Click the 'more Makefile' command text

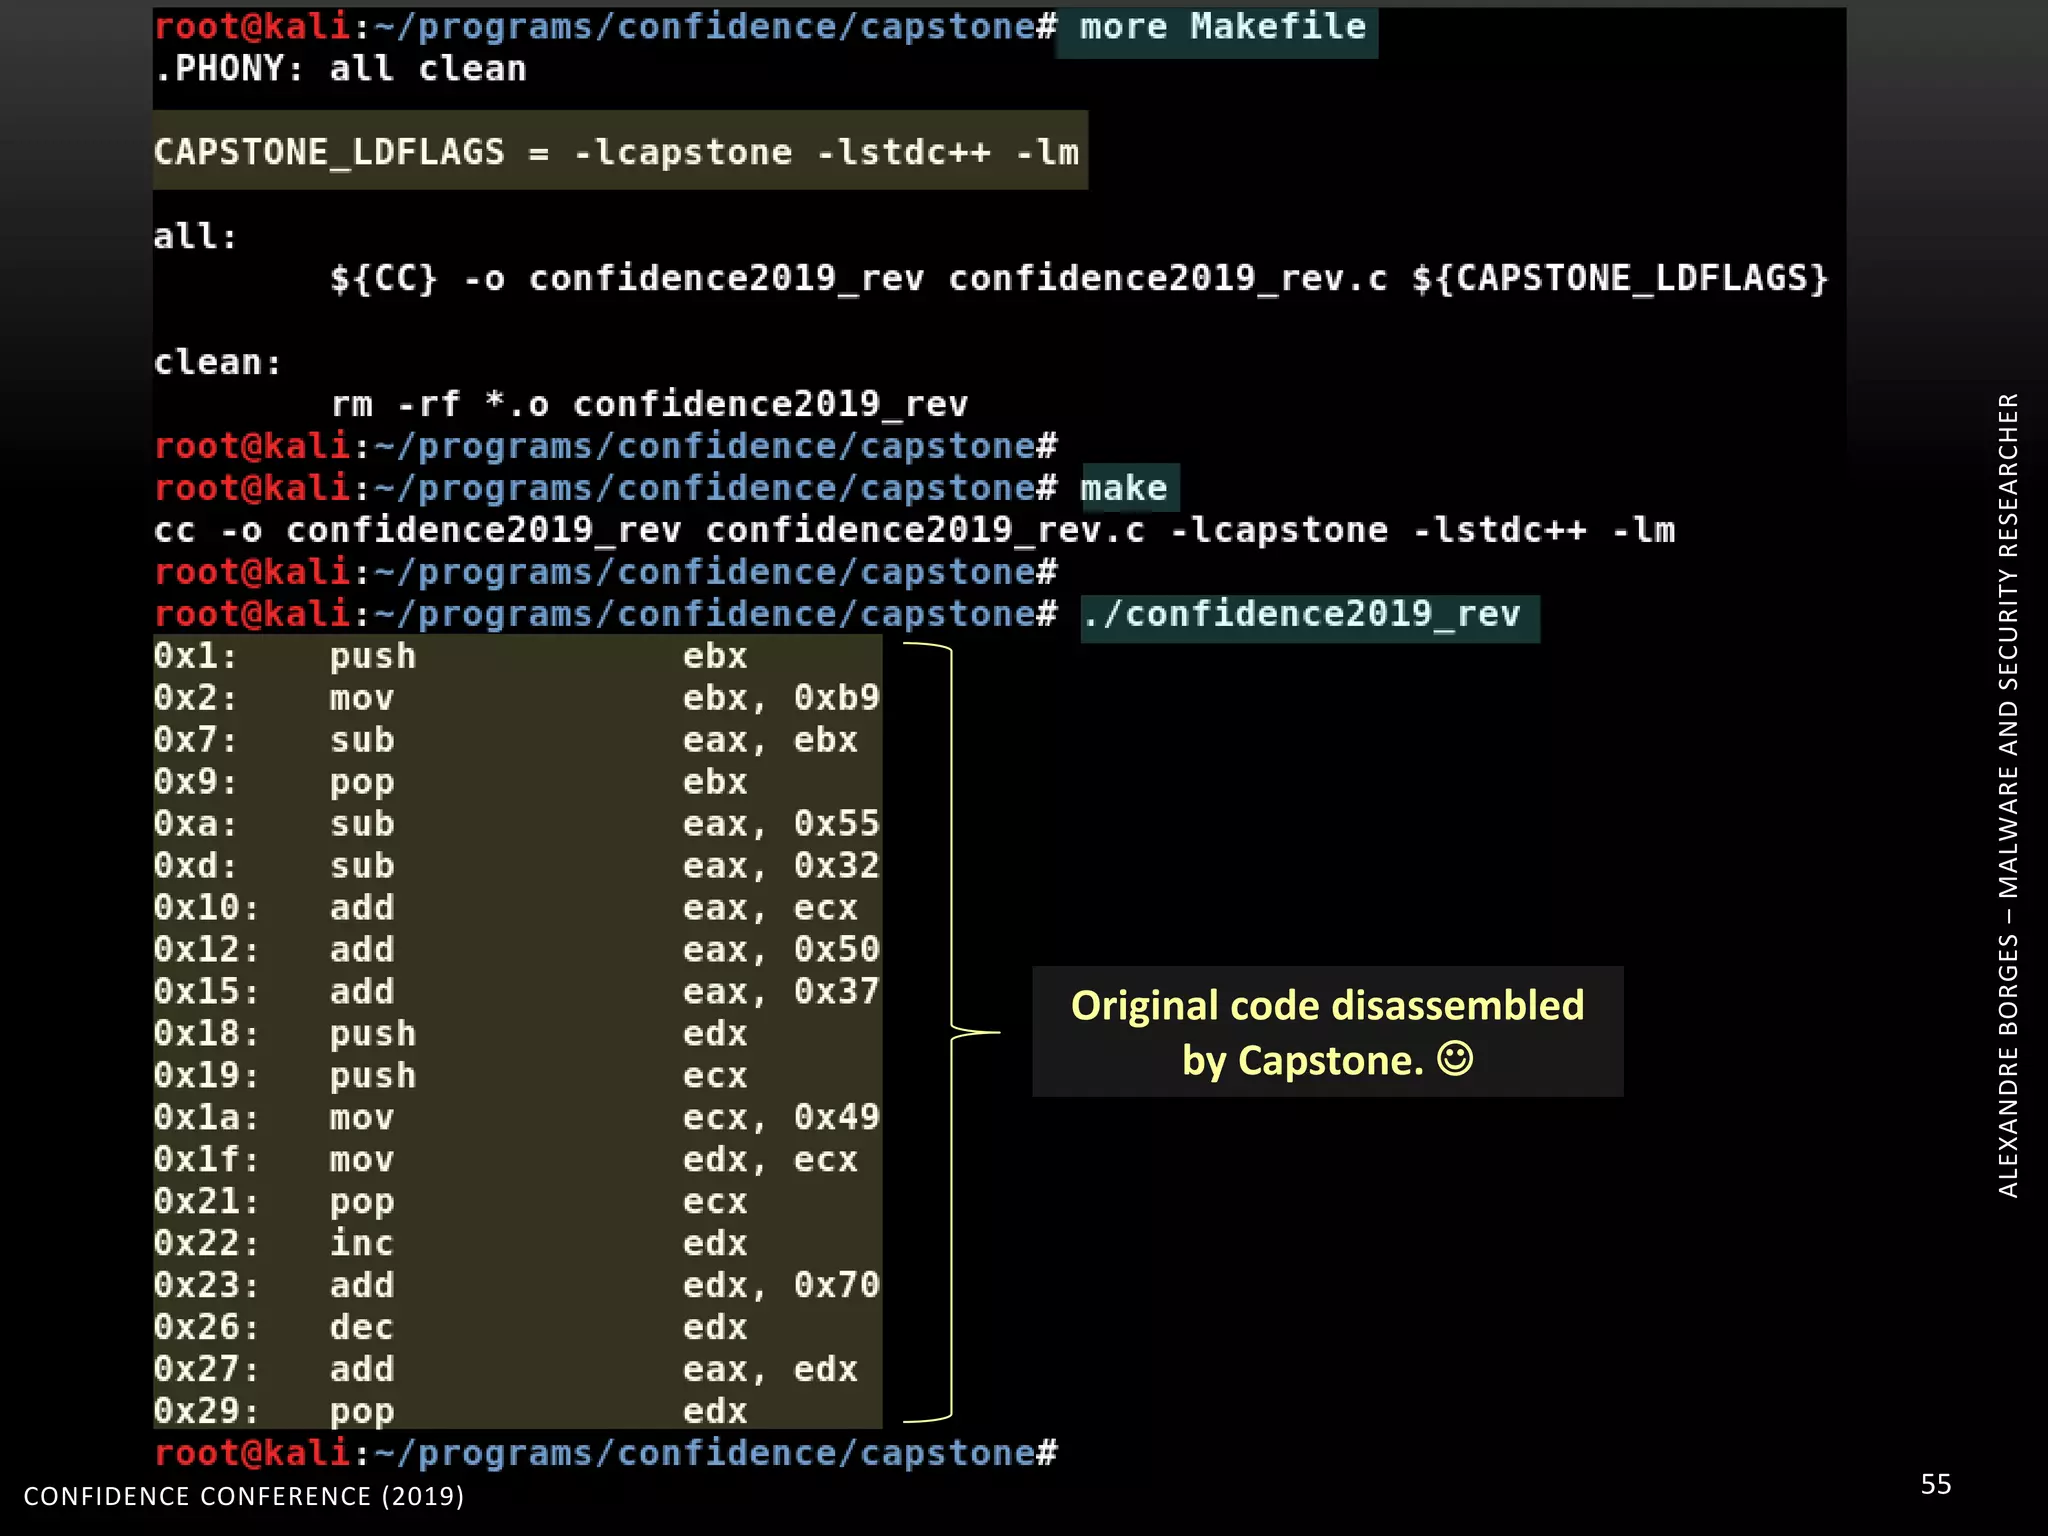point(1222,27)
